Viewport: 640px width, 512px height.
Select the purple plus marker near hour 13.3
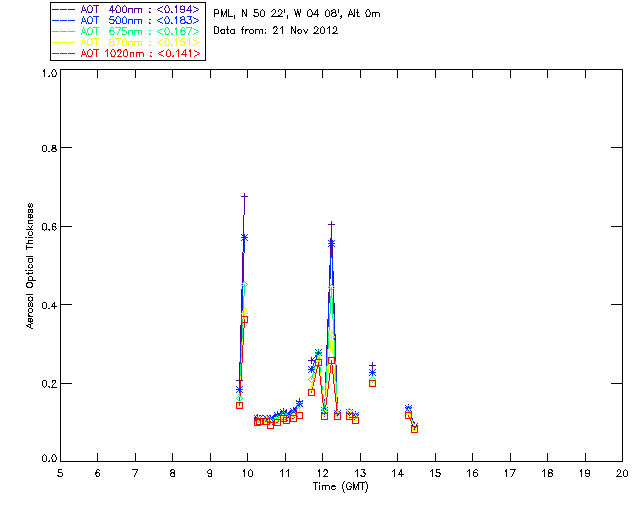[x=372, y=366]
